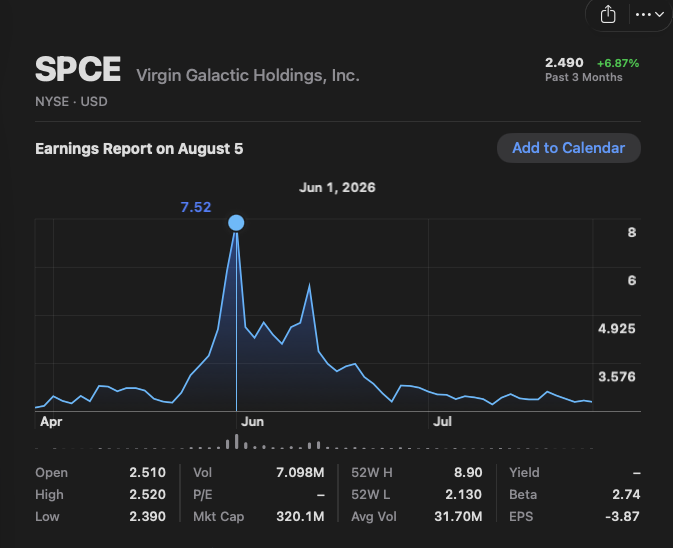The image size is (673, 548).
Task: Open the ellipsis more-options dropdown
Action: click(x=650, y=15)
